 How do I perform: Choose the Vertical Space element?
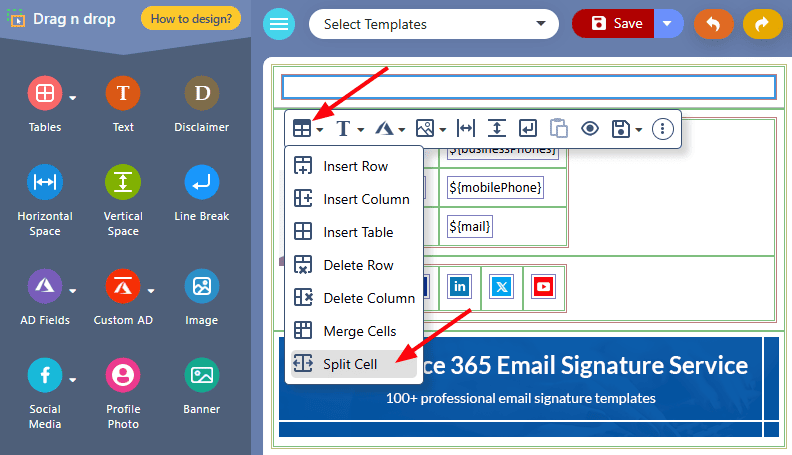[123, 182]
